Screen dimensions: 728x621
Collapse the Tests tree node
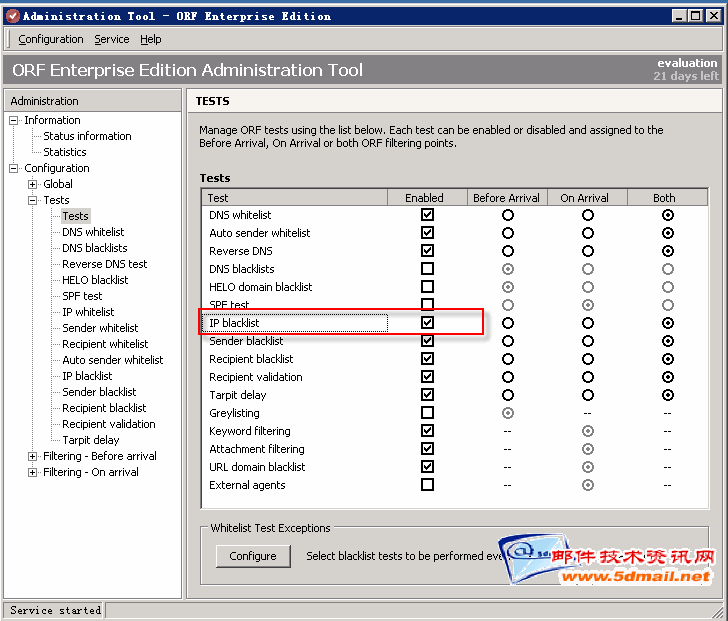coord(32,200)
